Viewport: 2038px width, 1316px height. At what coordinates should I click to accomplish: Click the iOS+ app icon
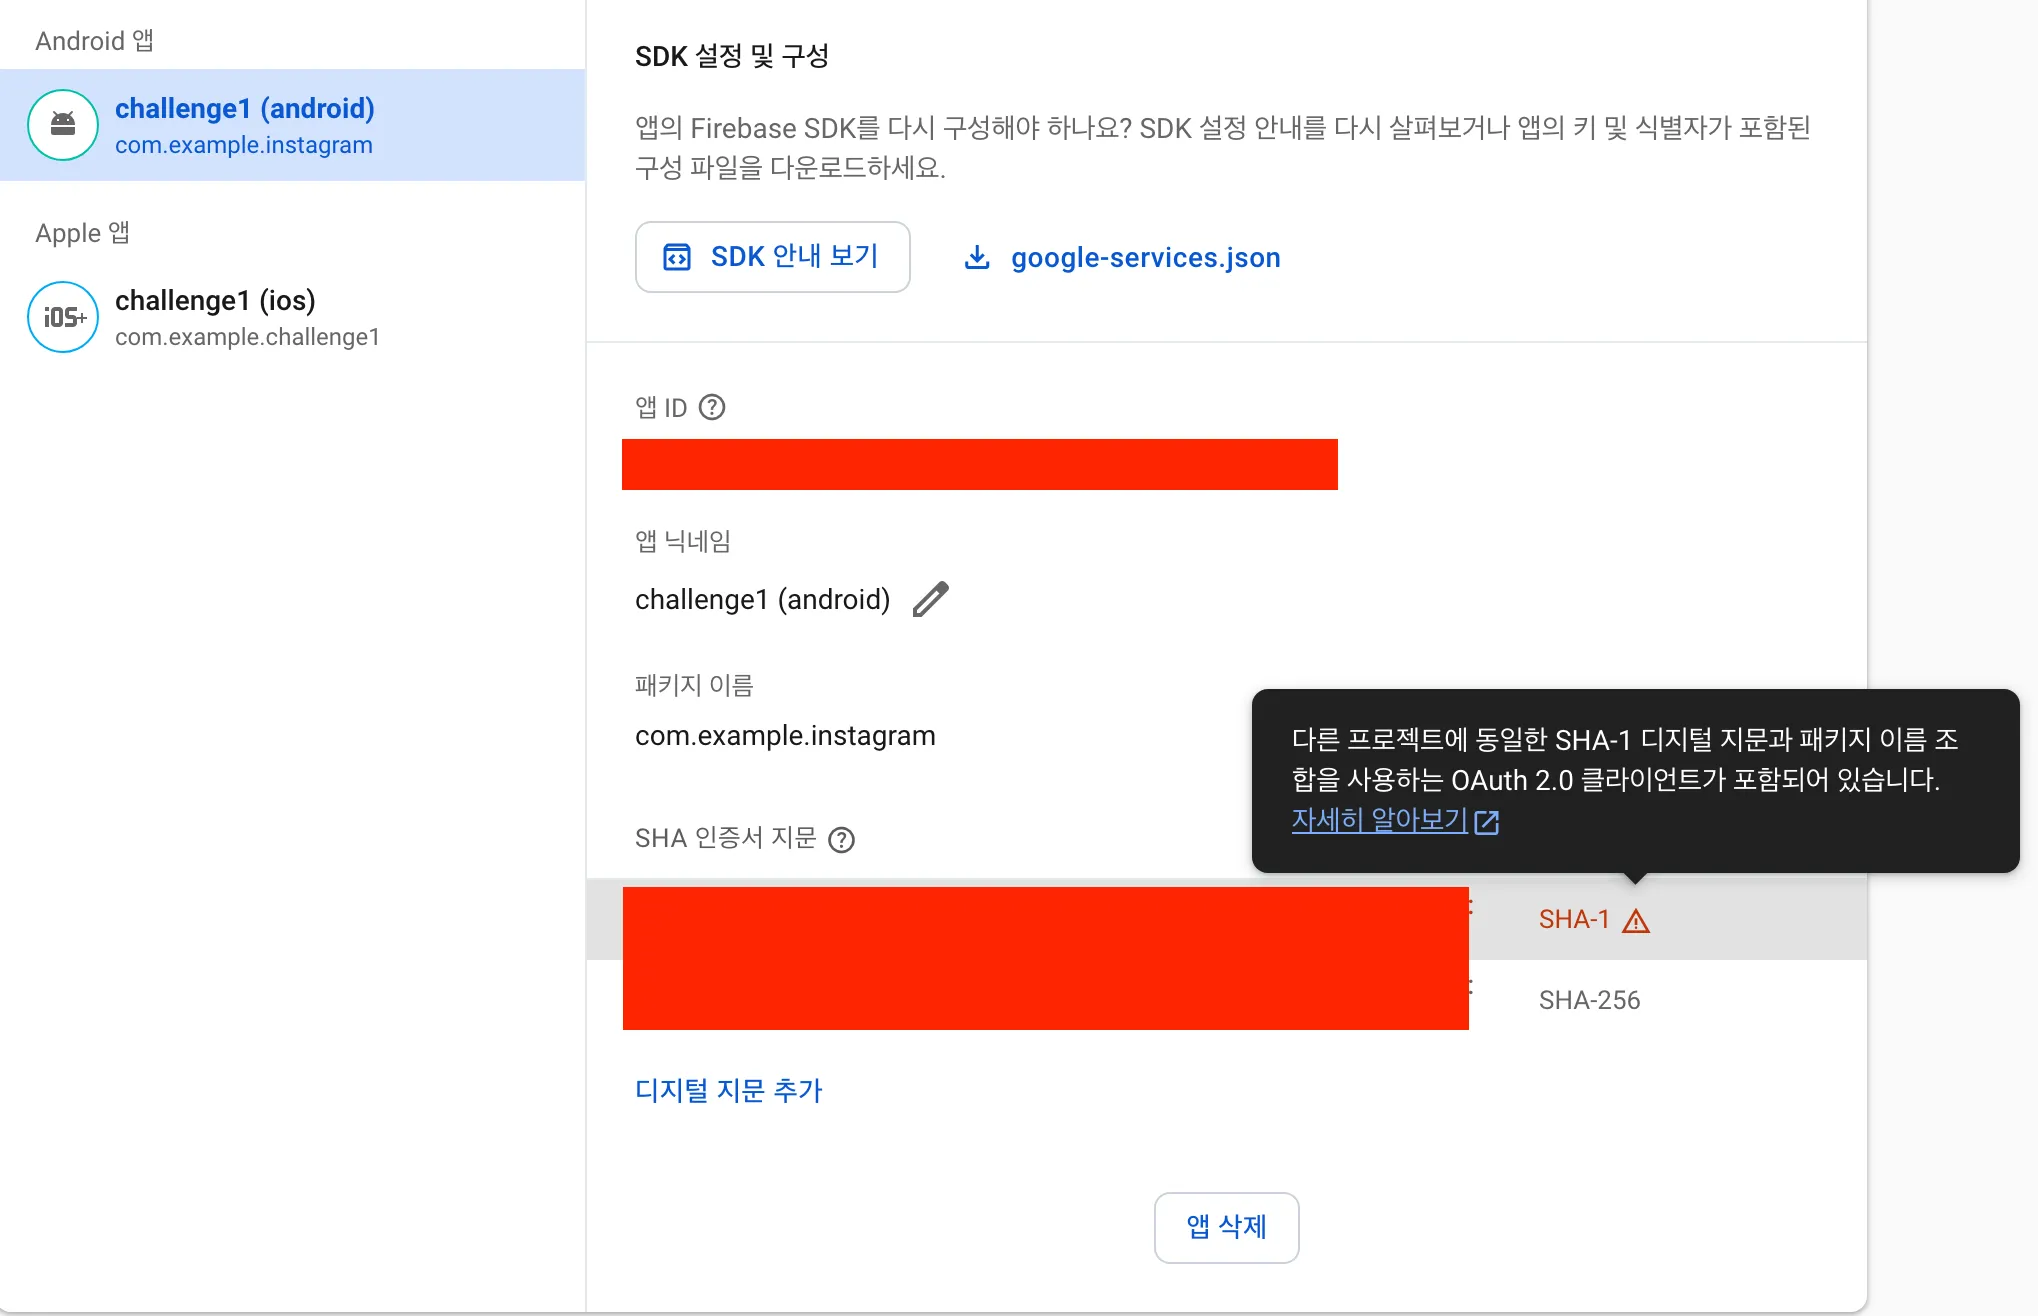coord(63,317)
